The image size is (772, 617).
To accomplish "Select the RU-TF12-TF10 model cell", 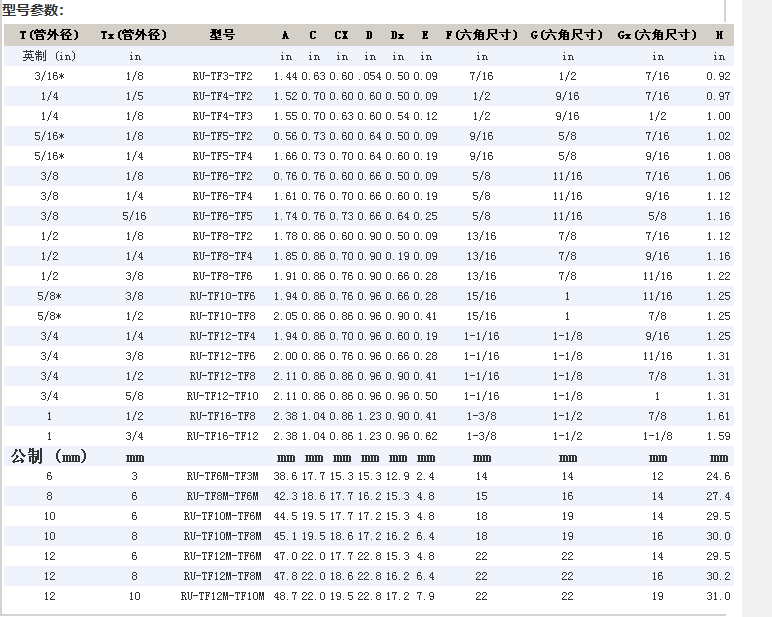I will 222,396.
